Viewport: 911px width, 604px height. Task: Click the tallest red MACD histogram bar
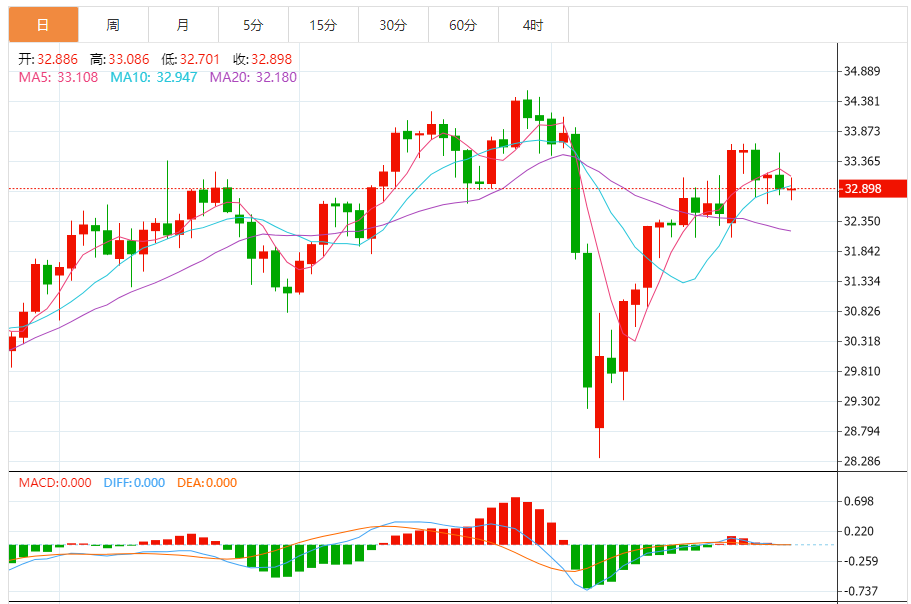point(515,521)
